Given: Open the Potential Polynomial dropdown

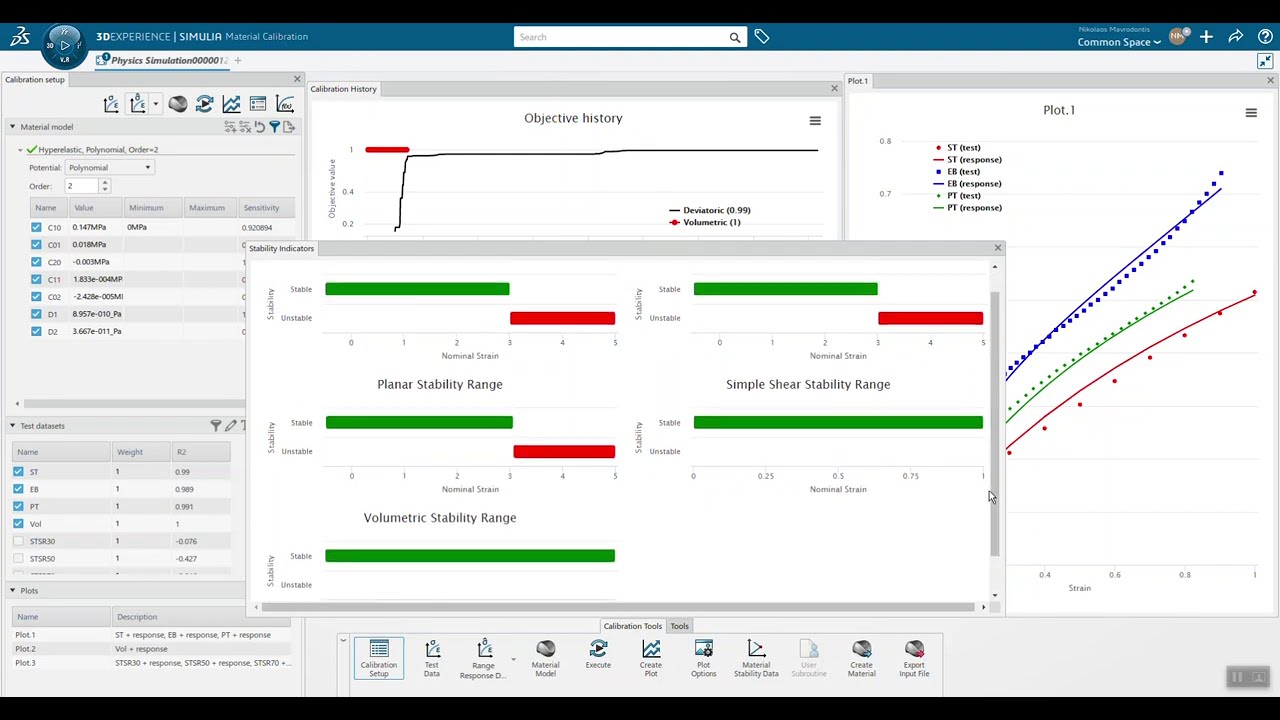Looking at the screenshot, I should (x=110, y=168).
